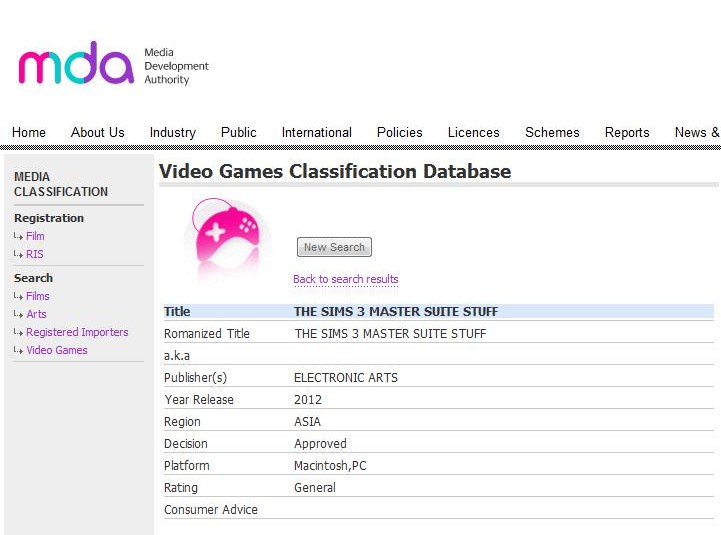Click the a.k.a label
Image resolution: width=721 pixels, height=535 pixels.
(x=177, y=356)
